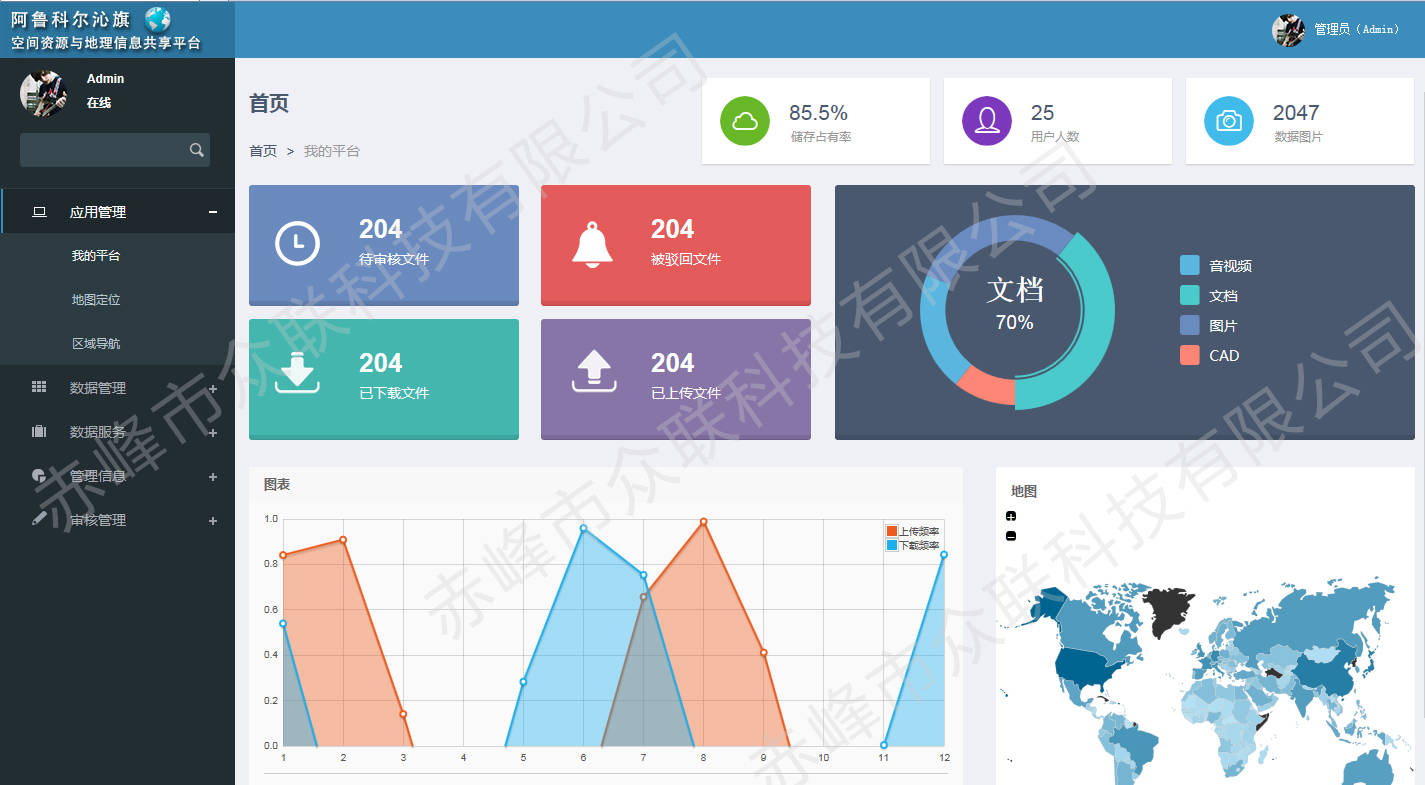Click the green cloud storage icon
Screen dimensions: 1425x785
coord(745,121)
